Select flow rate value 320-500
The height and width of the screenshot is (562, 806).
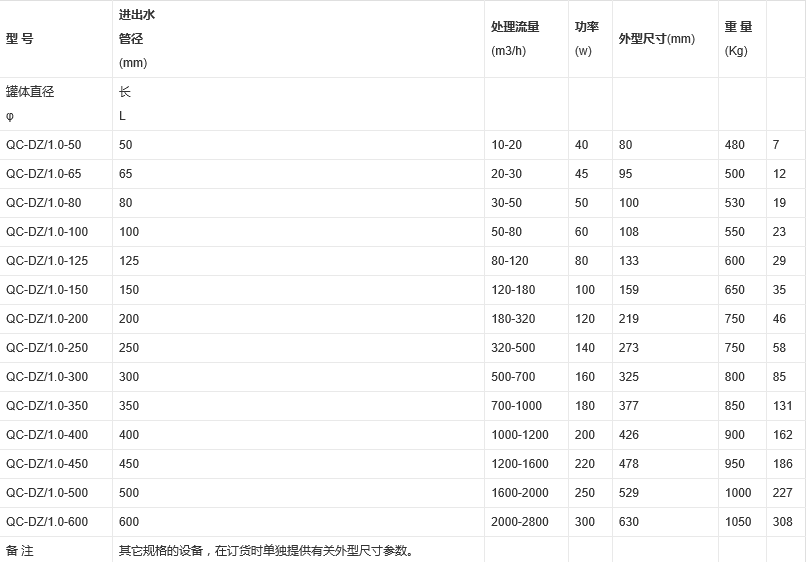(x=513, y=348)
